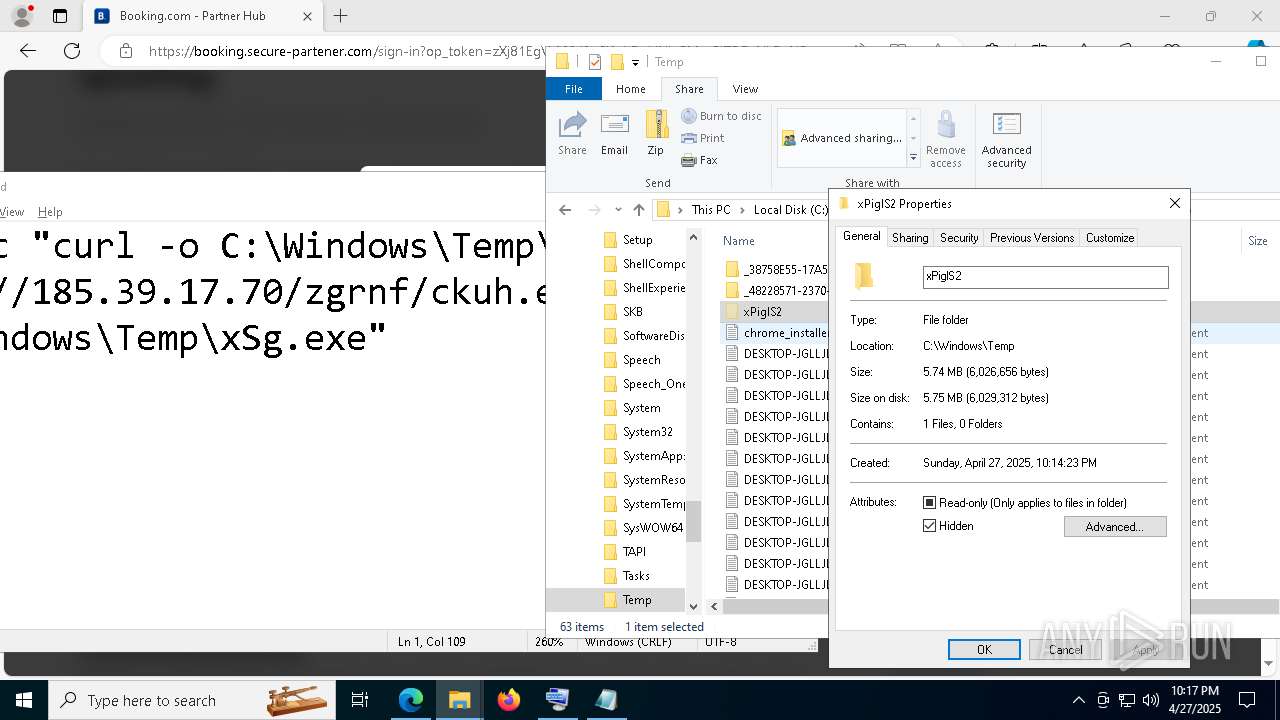The image size is (1280, 720).
Task: Click the Size column header
Action: pos(1257,241)
